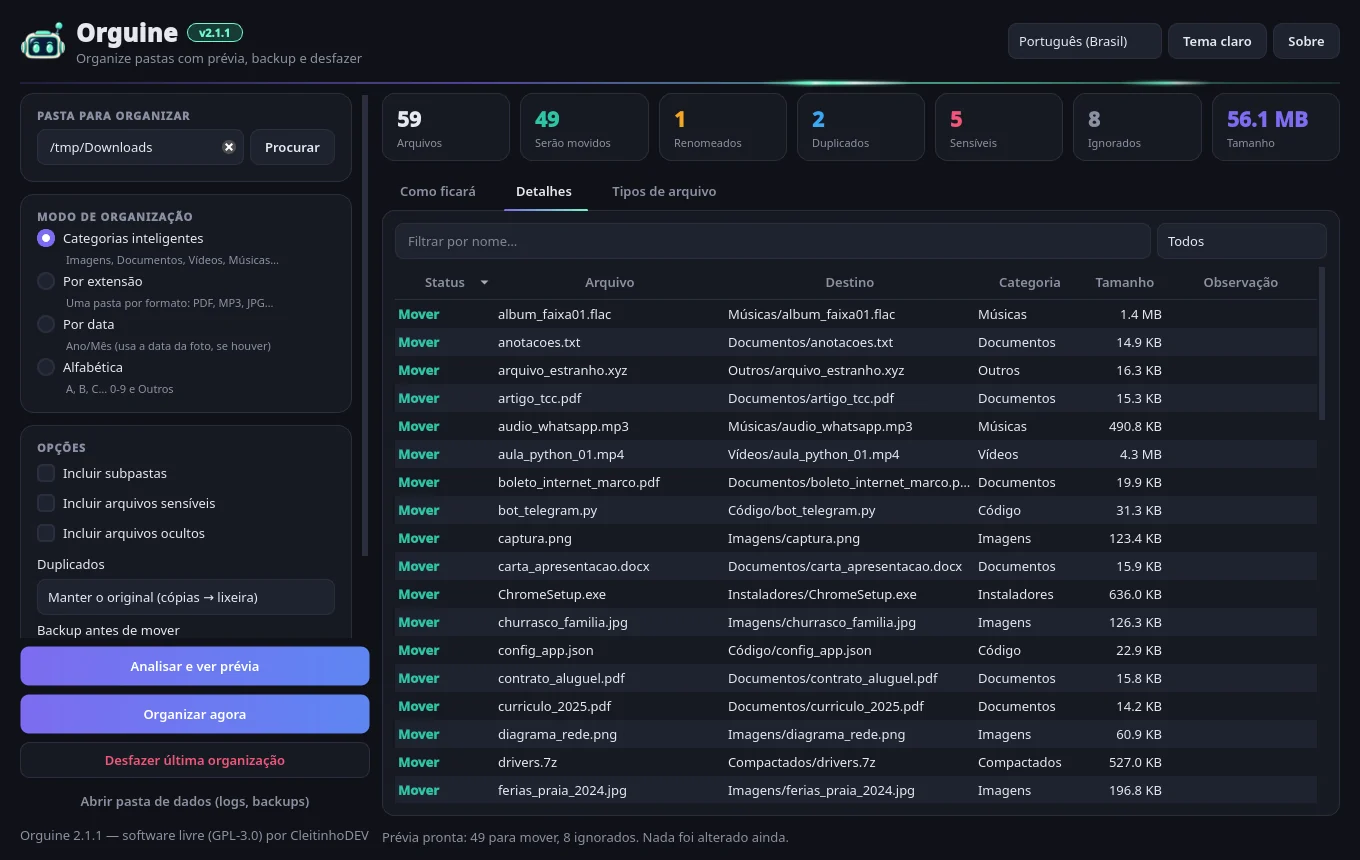Click the Organizar agora button
Viewport: 1360px width, 860px height.
[x=195, y=714]
